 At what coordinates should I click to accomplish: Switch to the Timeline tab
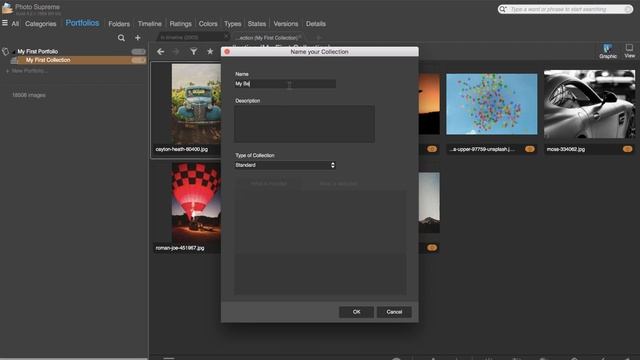149,24
